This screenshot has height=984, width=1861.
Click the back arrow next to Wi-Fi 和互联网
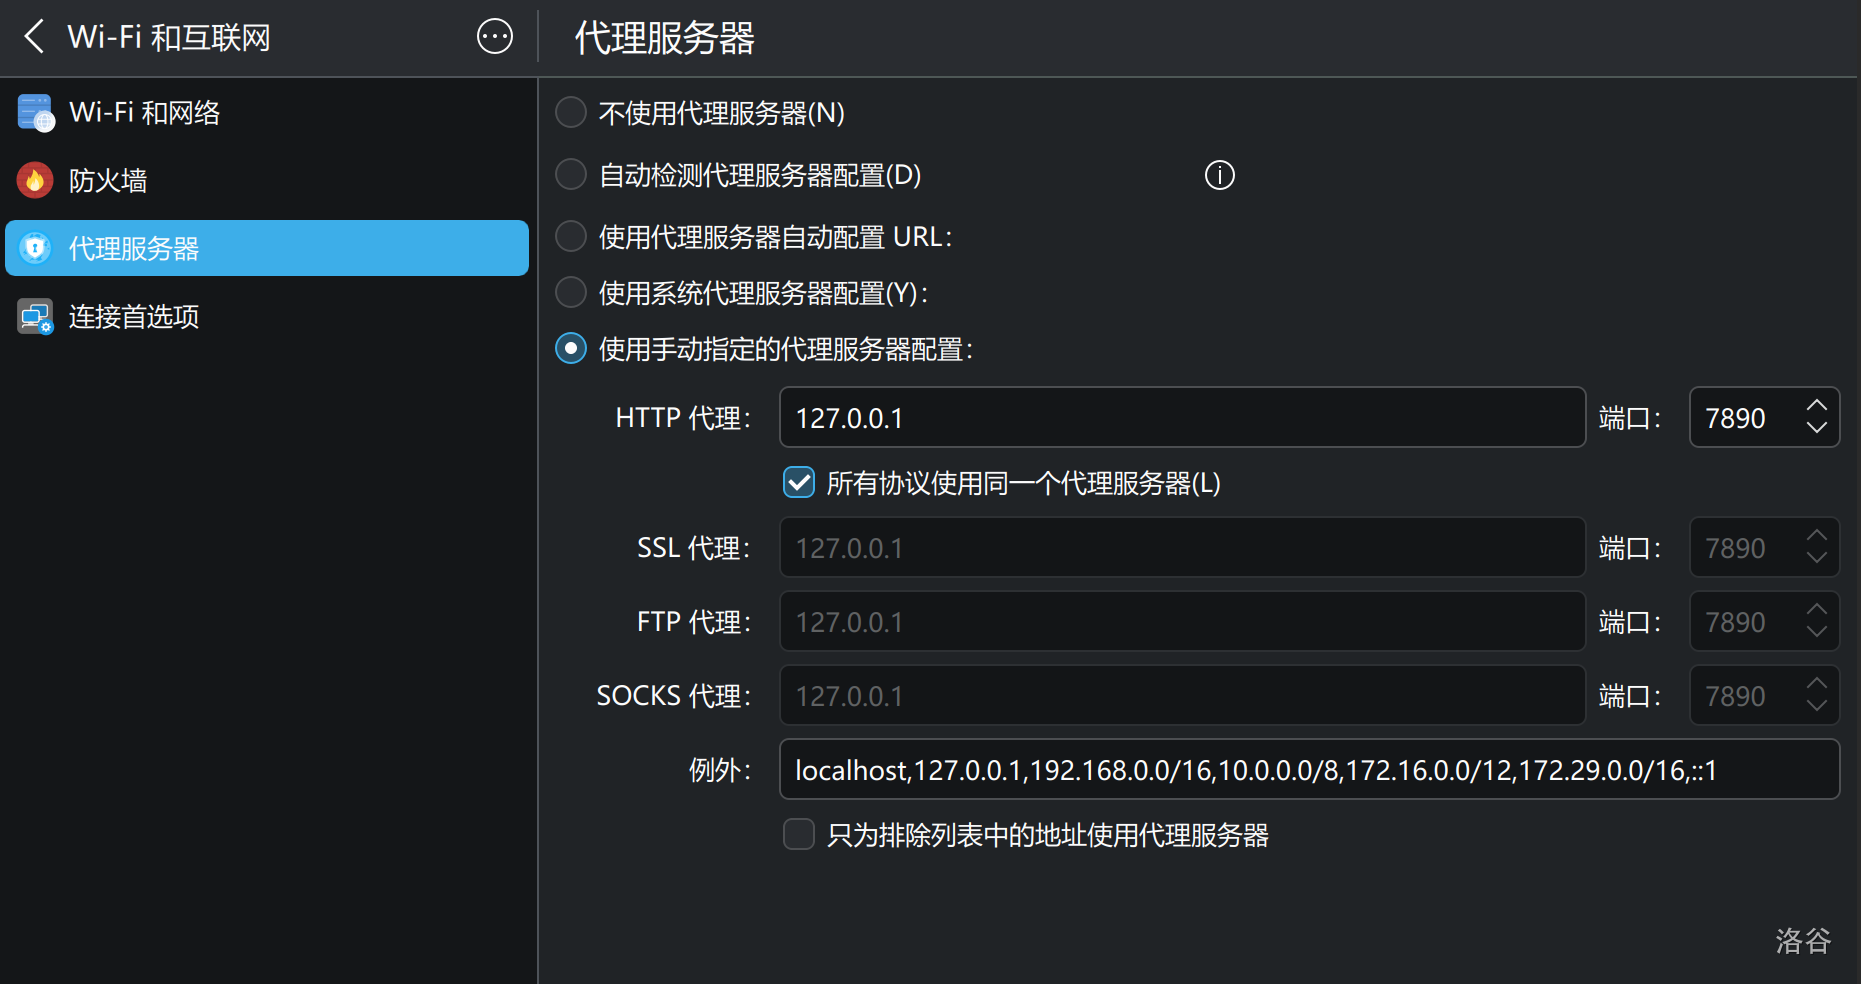[34, 37]
